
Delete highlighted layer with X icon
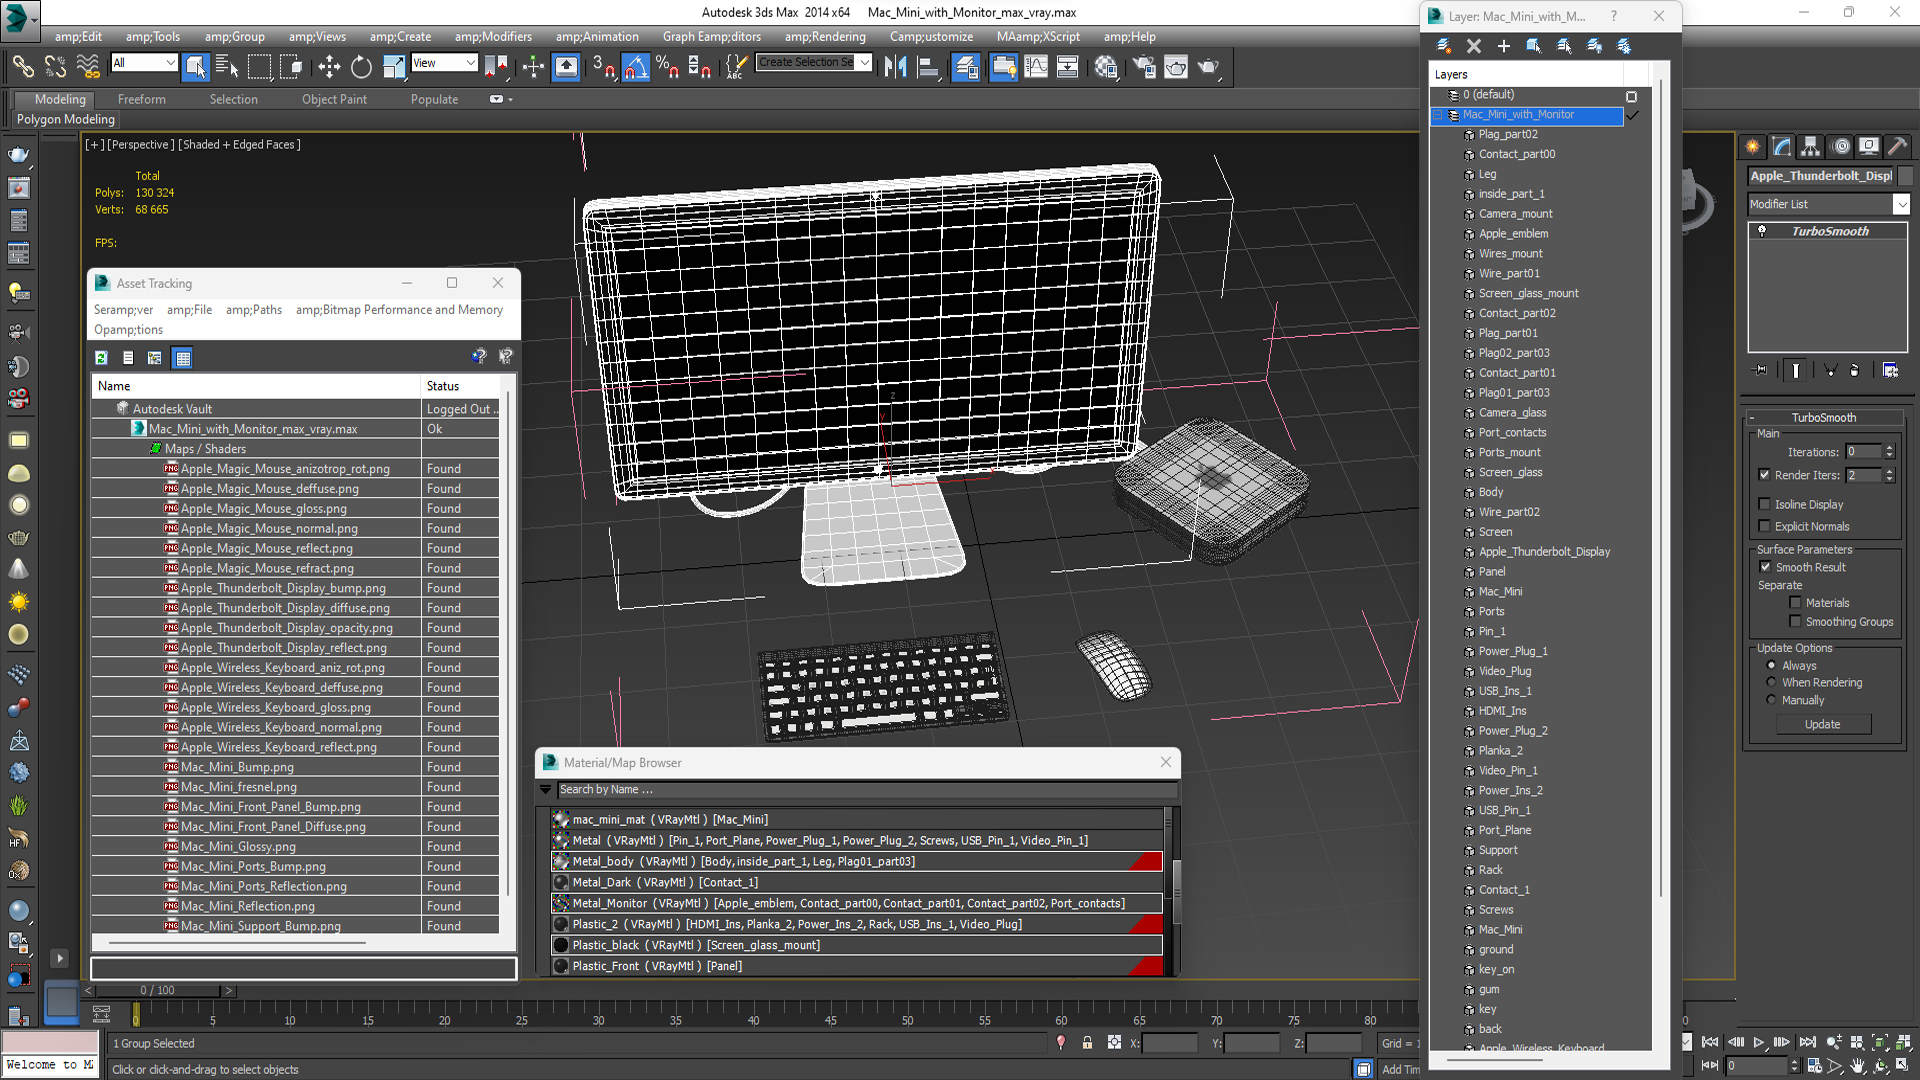tap(1473, 46)
